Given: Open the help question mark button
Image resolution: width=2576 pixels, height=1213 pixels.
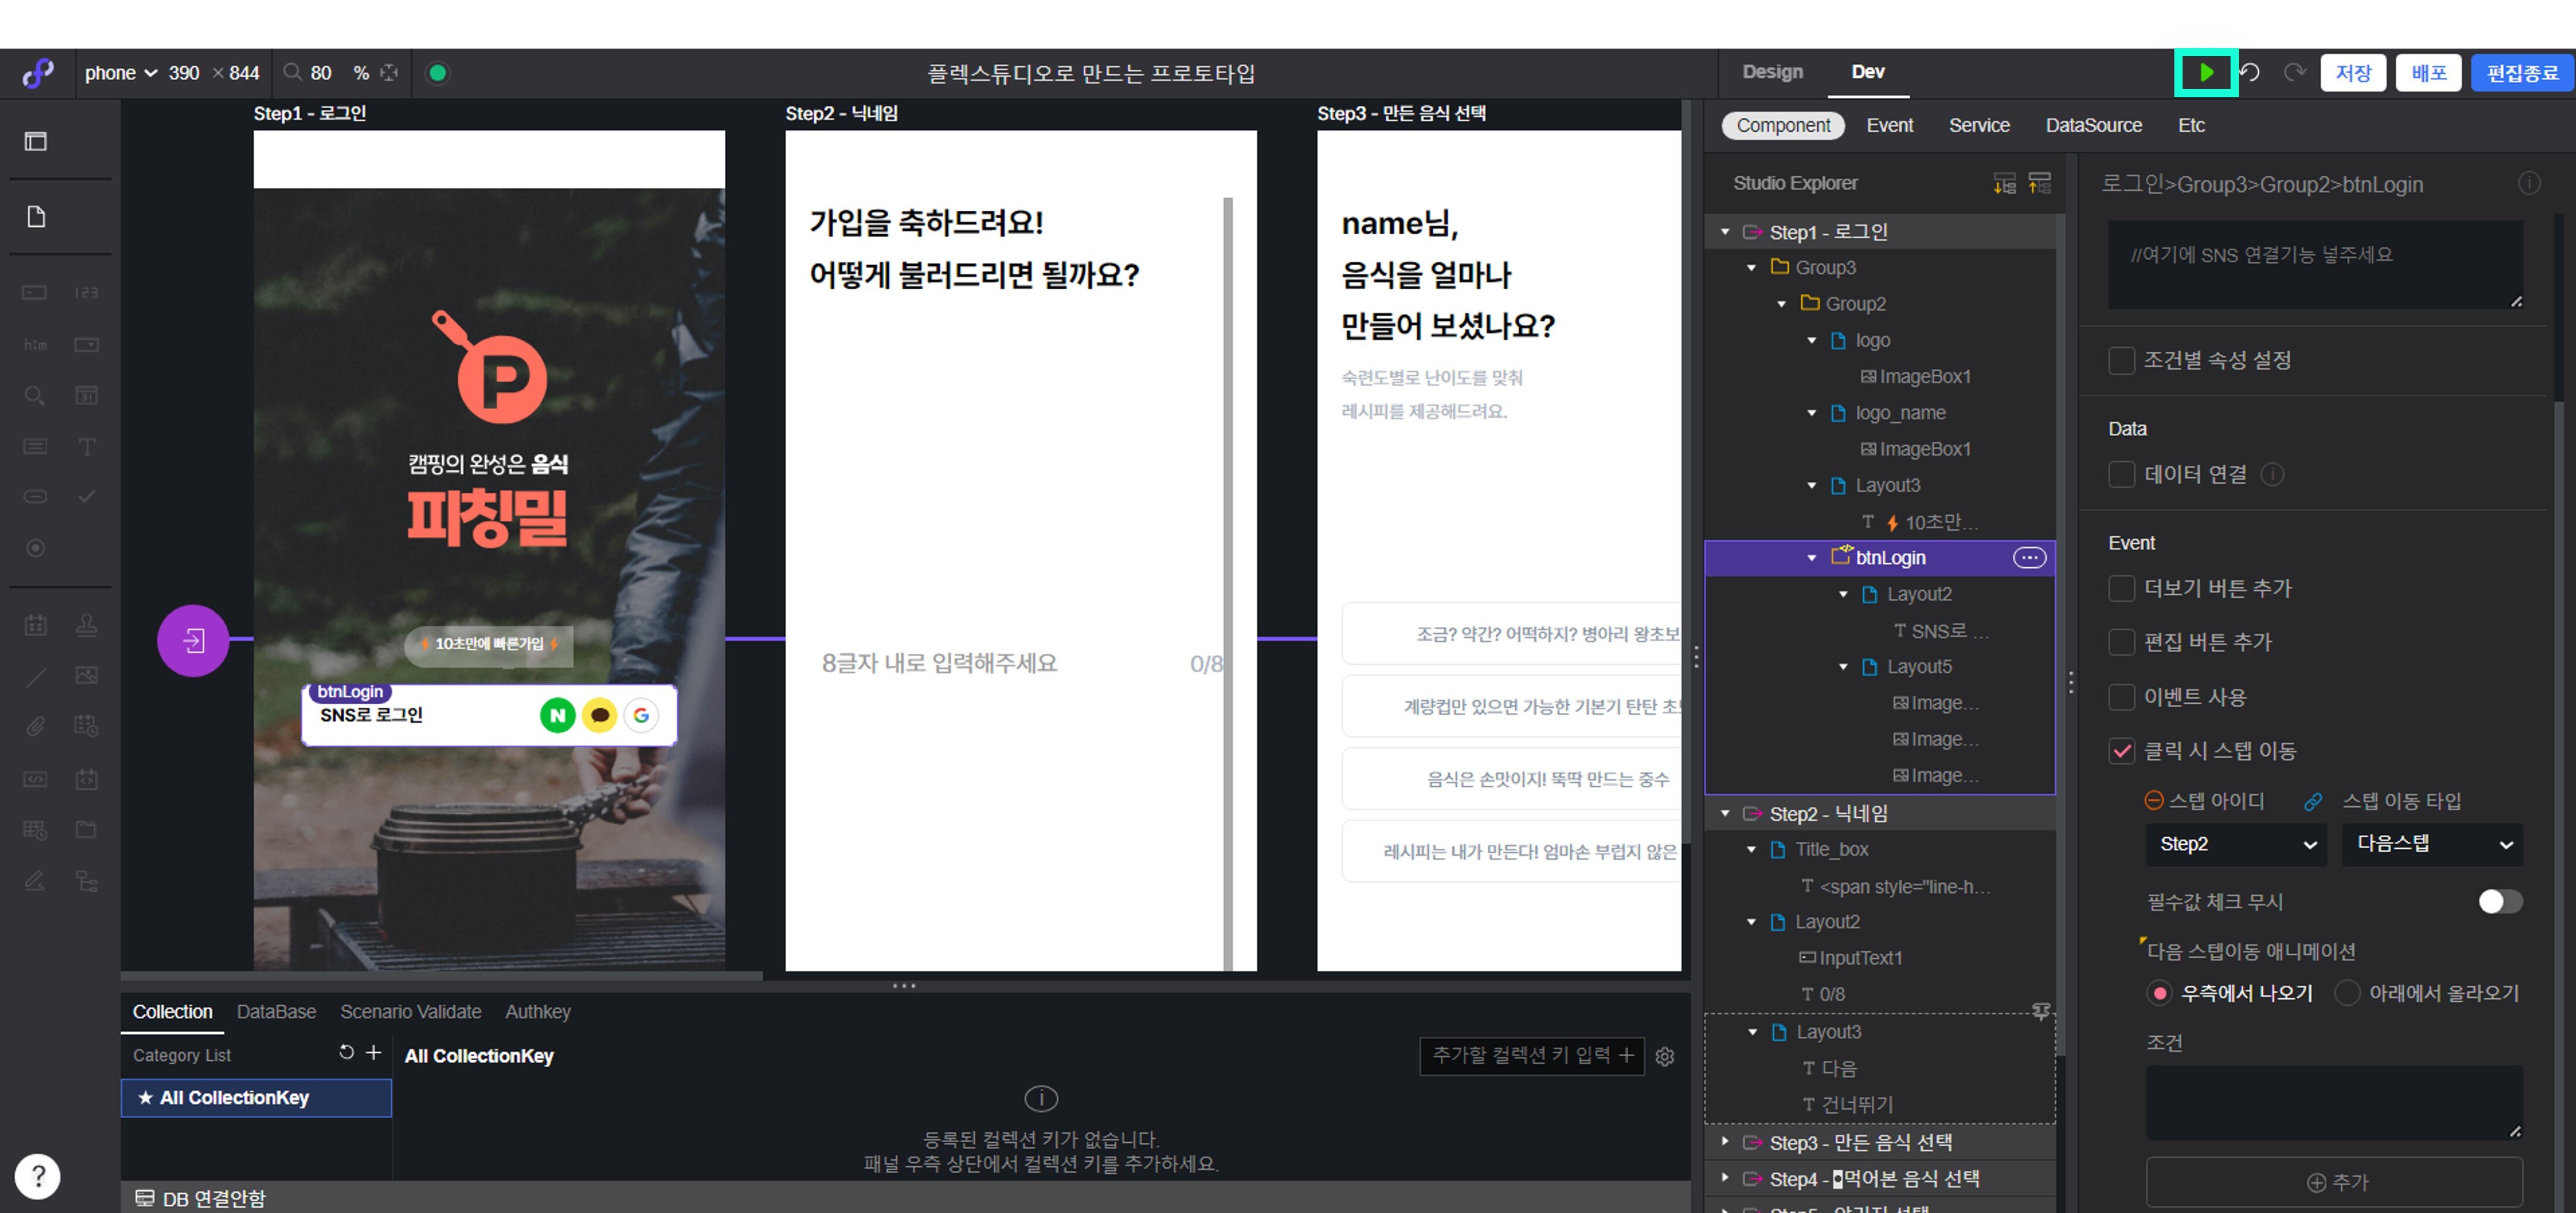Looking at the screenshot, I should (x=38, y=1176).
